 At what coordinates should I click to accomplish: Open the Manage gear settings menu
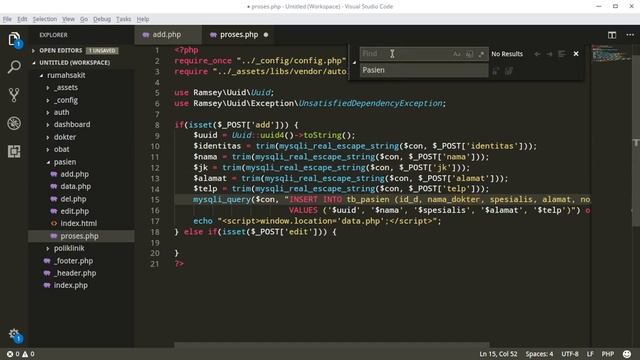coord(14,335)
